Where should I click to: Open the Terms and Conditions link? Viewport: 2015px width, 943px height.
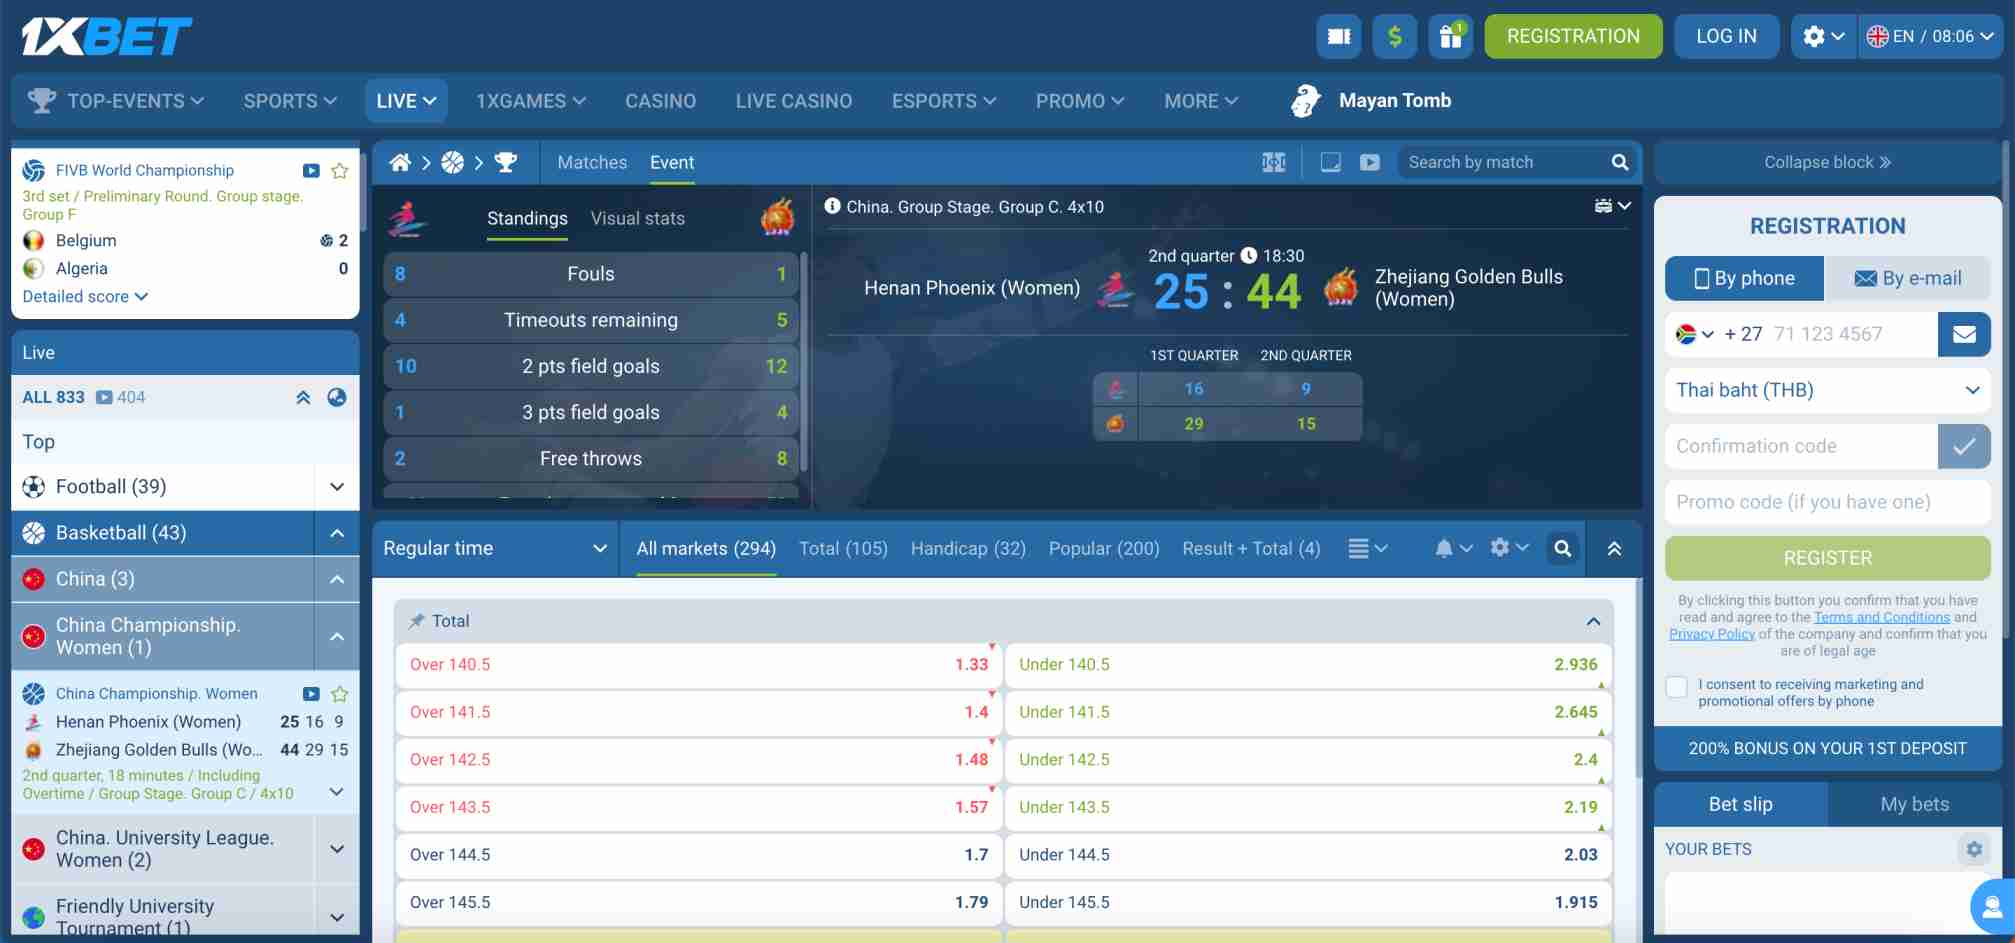pyautogui.click(x=1881, y=617)
